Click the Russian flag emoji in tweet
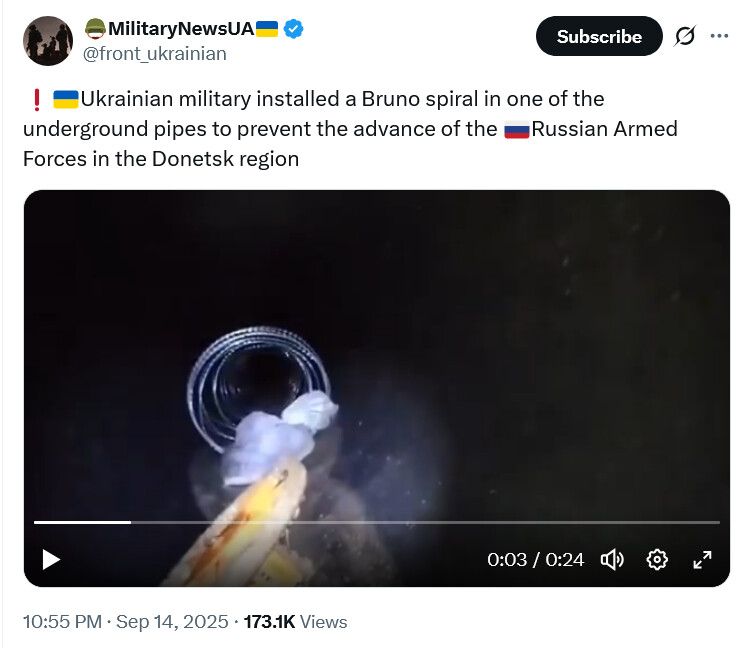This screenshot has height=648, width=747. (x=516, y=129)
